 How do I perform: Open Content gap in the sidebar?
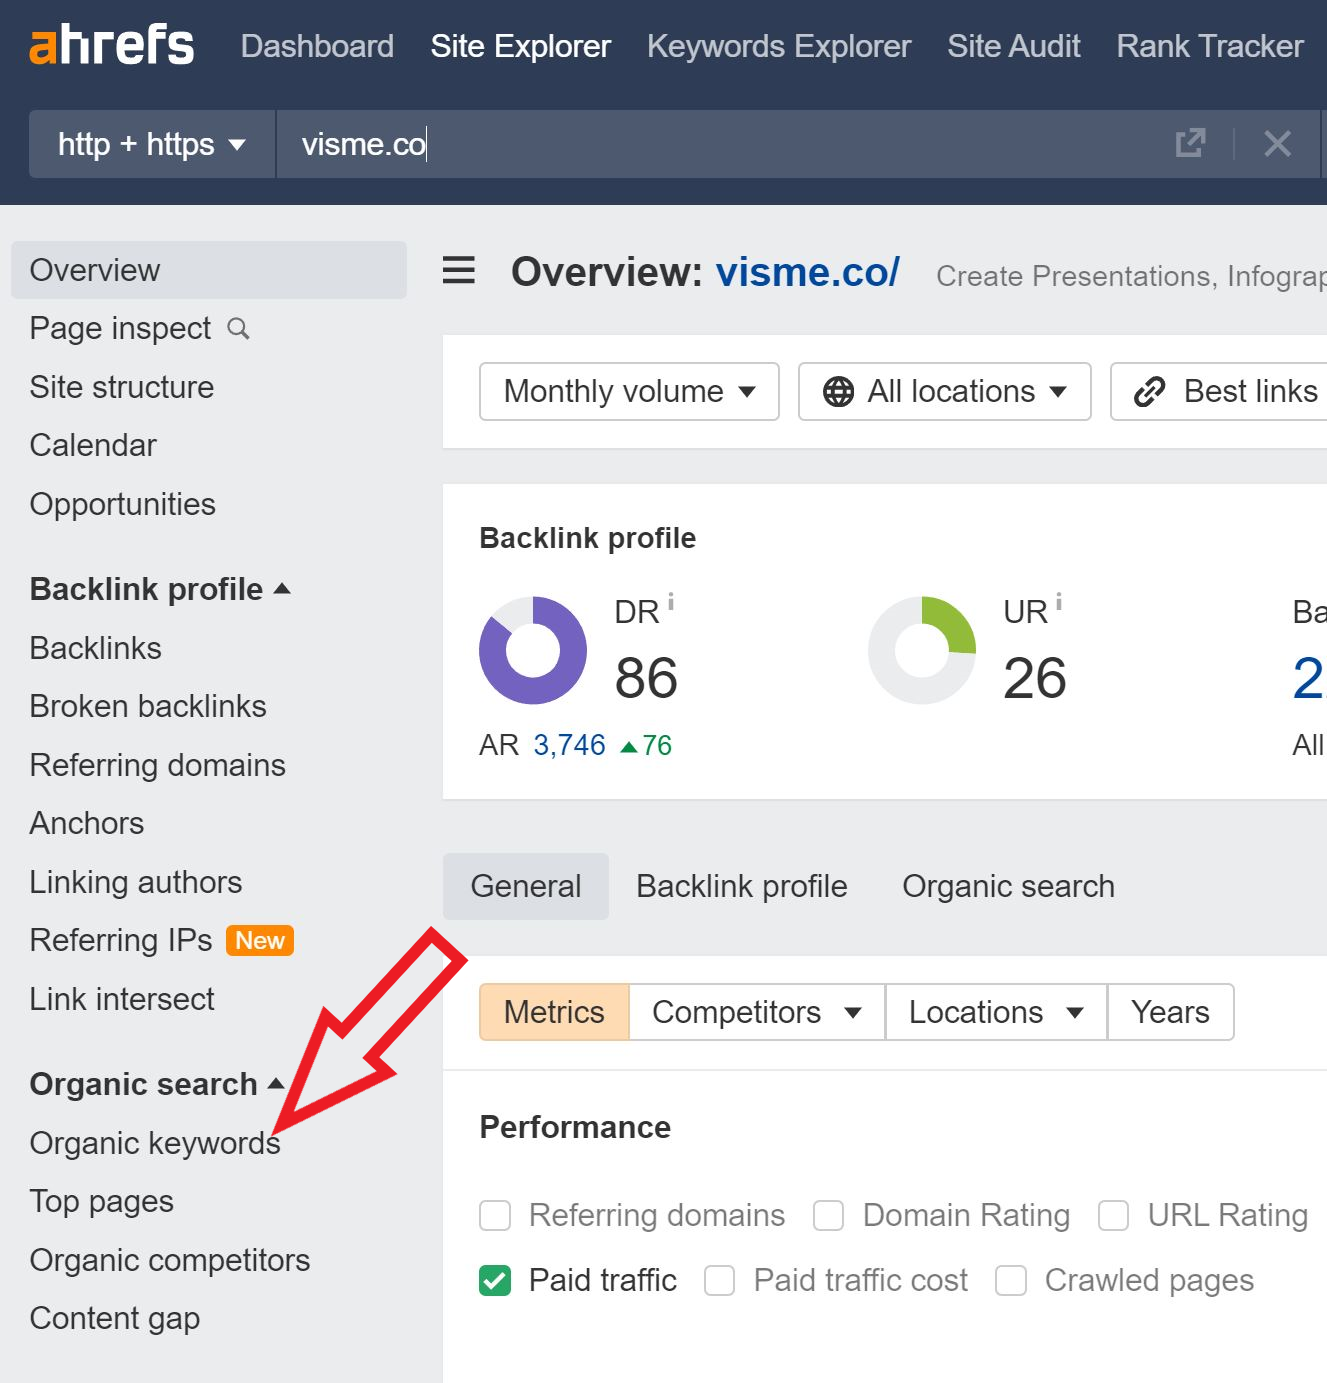point(115,1318)
